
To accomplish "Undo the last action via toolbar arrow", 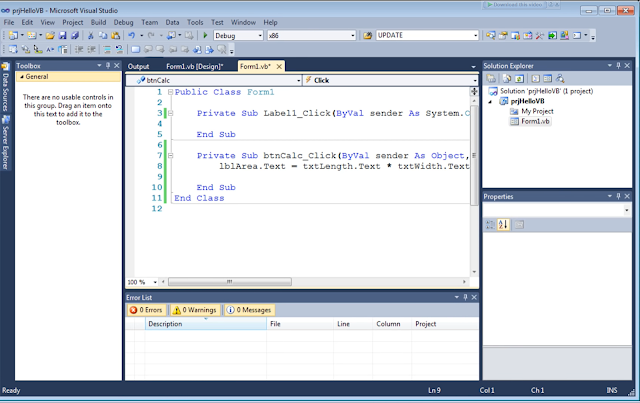I will [131, 36].
